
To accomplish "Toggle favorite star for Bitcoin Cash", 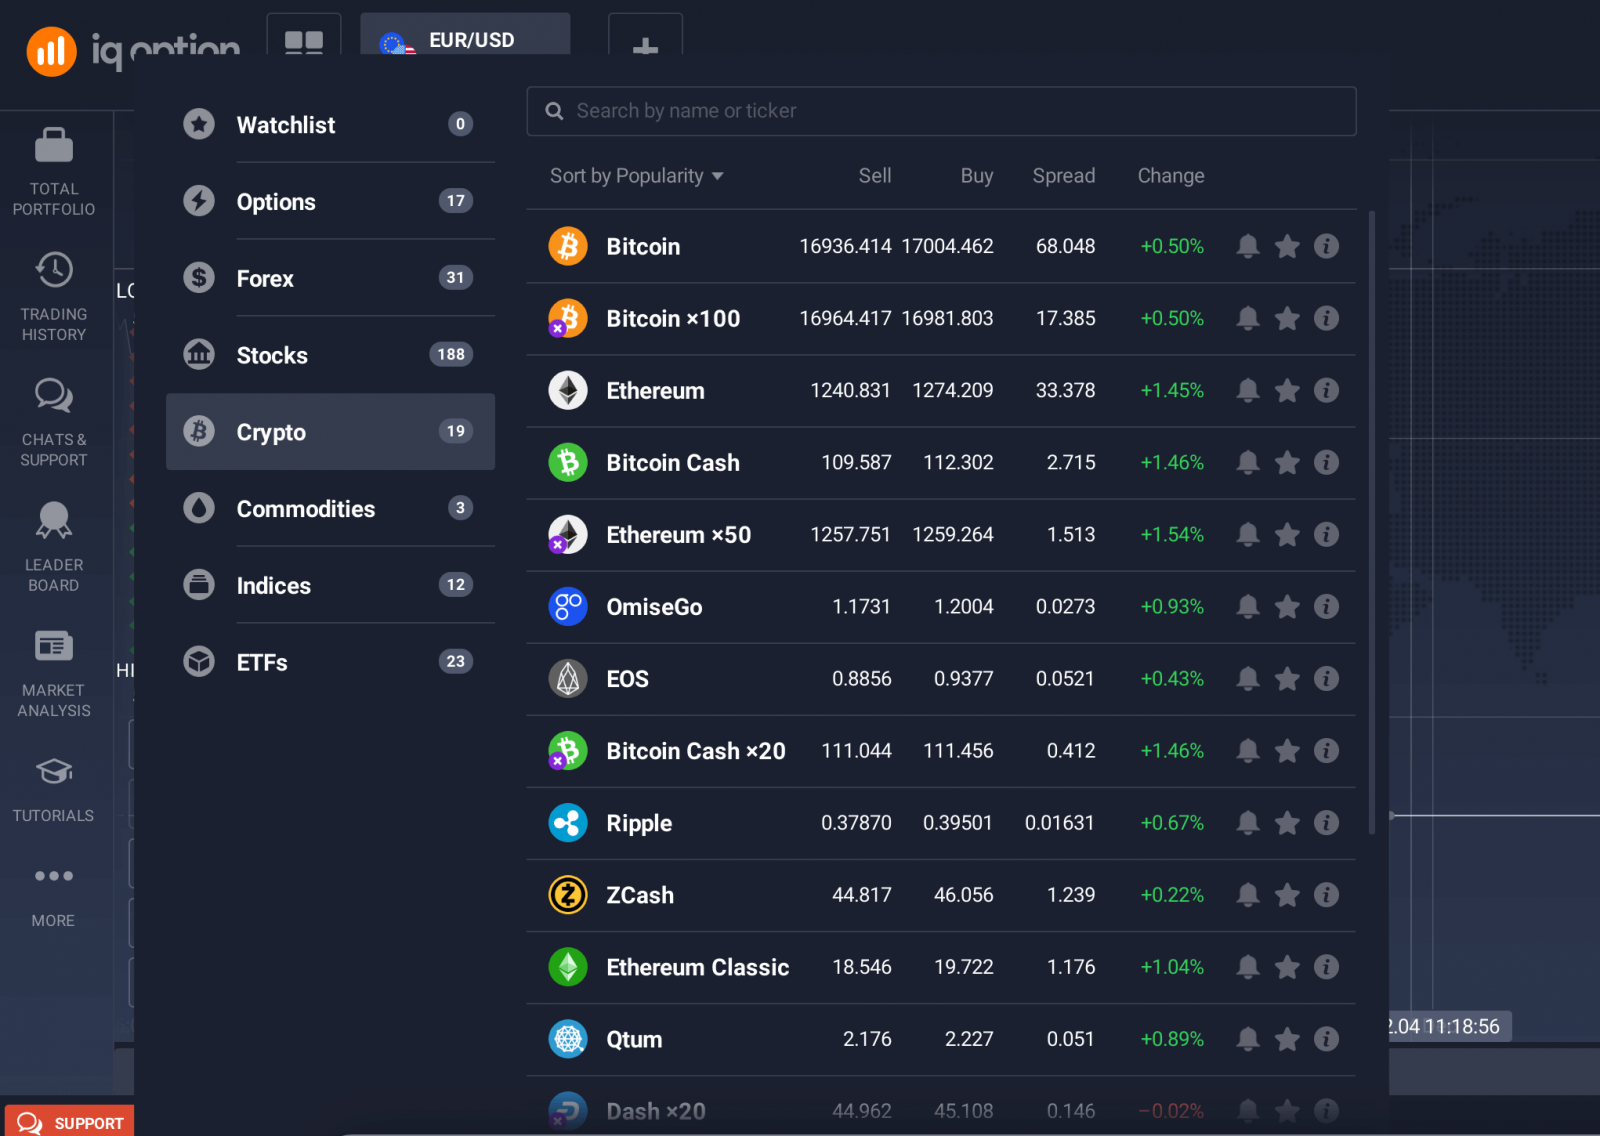I will 1287,462.
